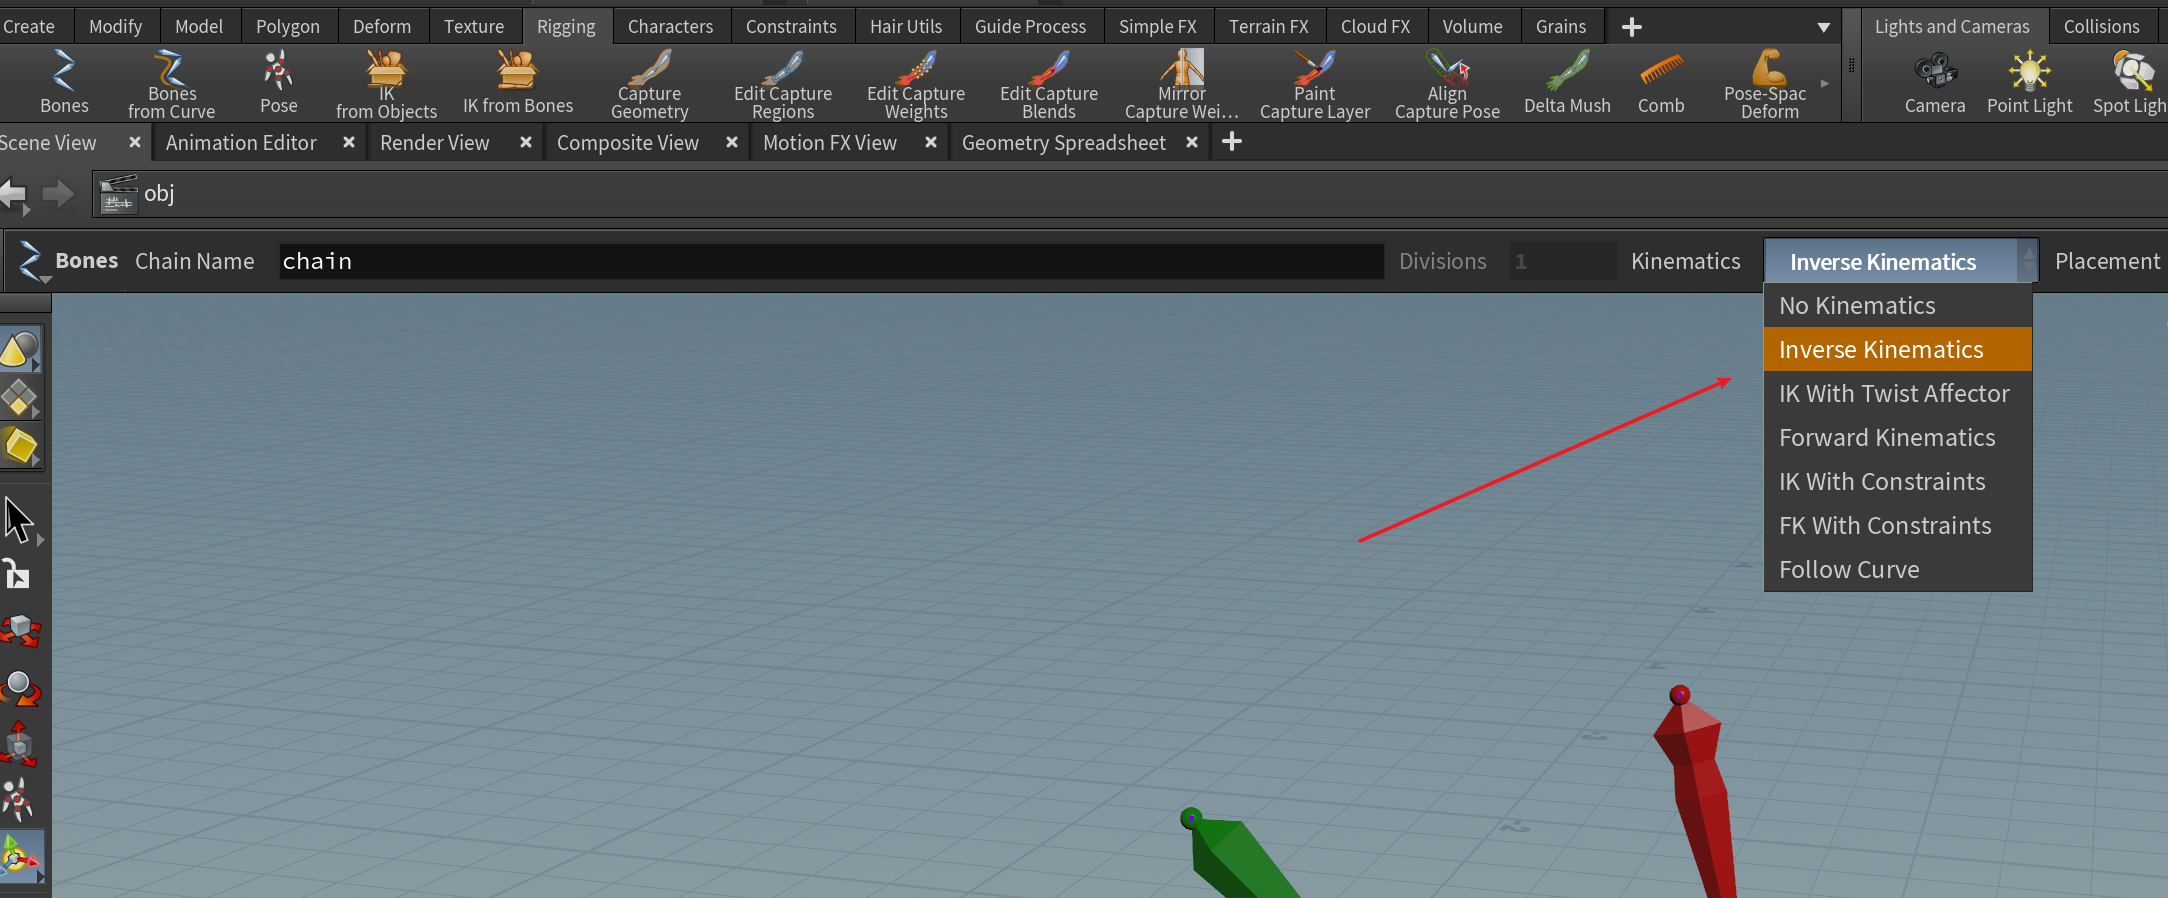Select IK With Constraints option
This screenshot has width=2168, height=898.
(1898, 482)
